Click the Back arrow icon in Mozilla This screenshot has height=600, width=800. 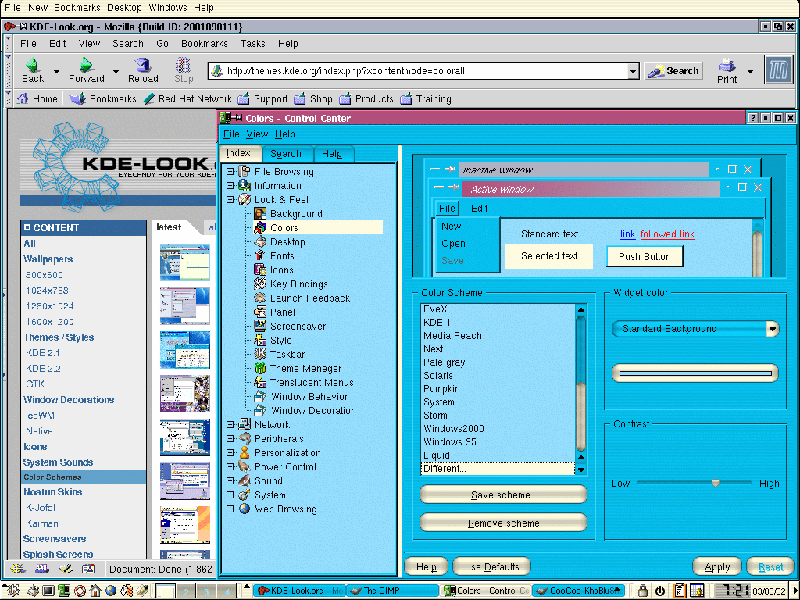(x=33, y=65)
